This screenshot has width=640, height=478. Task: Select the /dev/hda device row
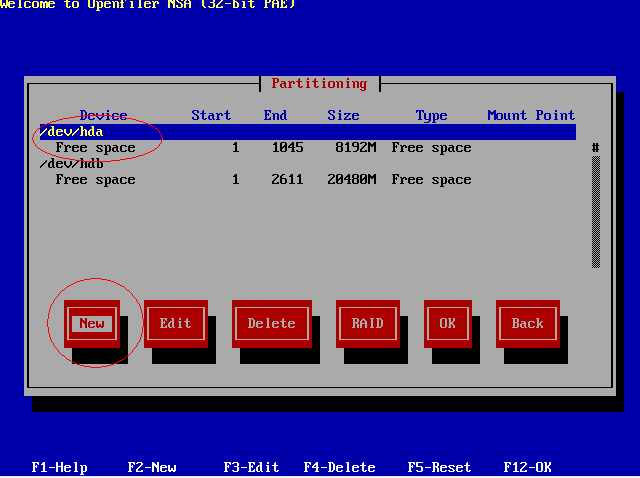point(308,132)
